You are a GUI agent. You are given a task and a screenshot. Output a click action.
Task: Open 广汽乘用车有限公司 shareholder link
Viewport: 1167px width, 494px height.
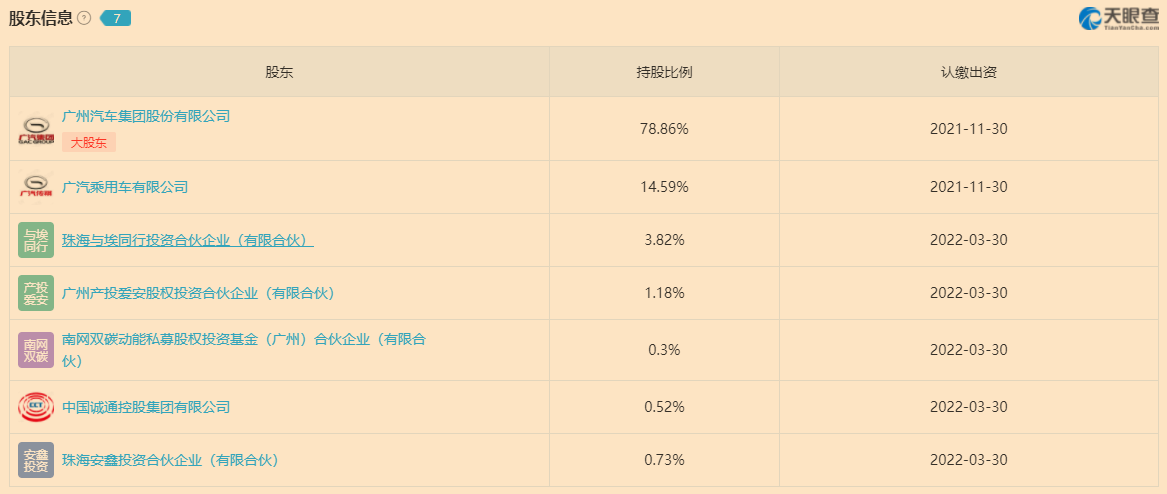click(125, 187)
